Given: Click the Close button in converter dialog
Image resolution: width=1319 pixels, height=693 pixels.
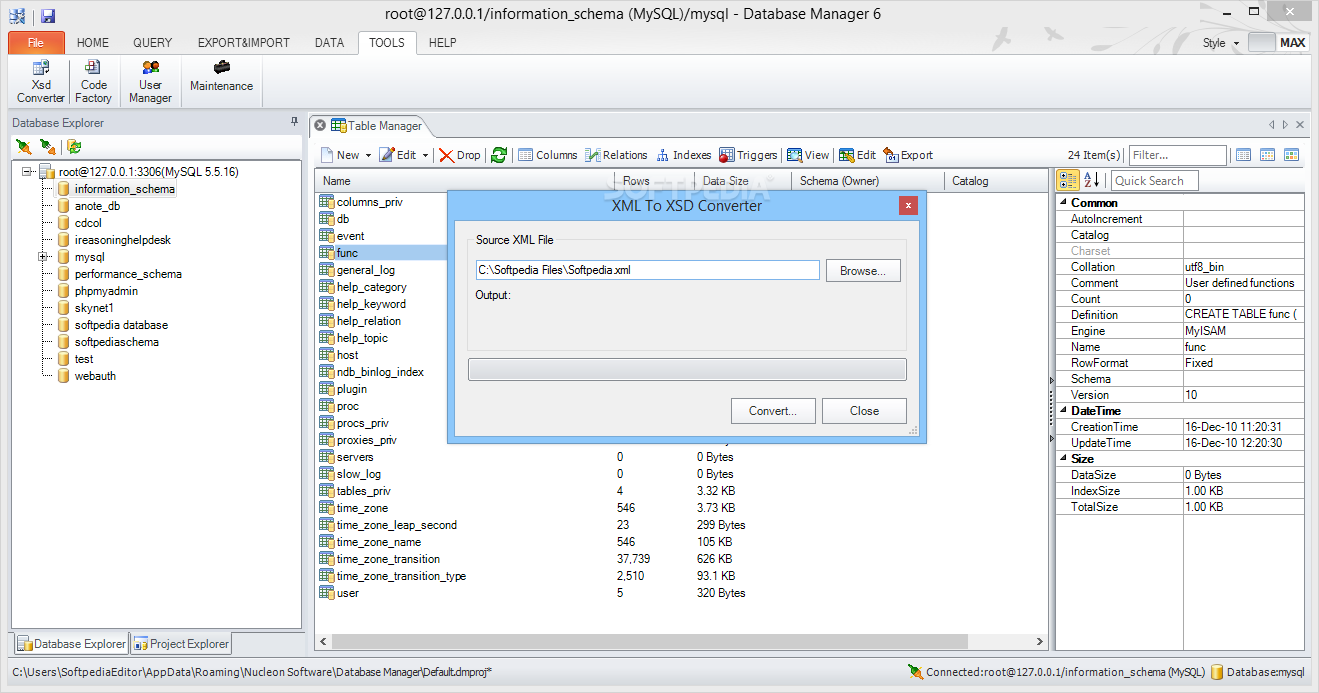Looking at the screenshot, I should [x=864, y=411].
